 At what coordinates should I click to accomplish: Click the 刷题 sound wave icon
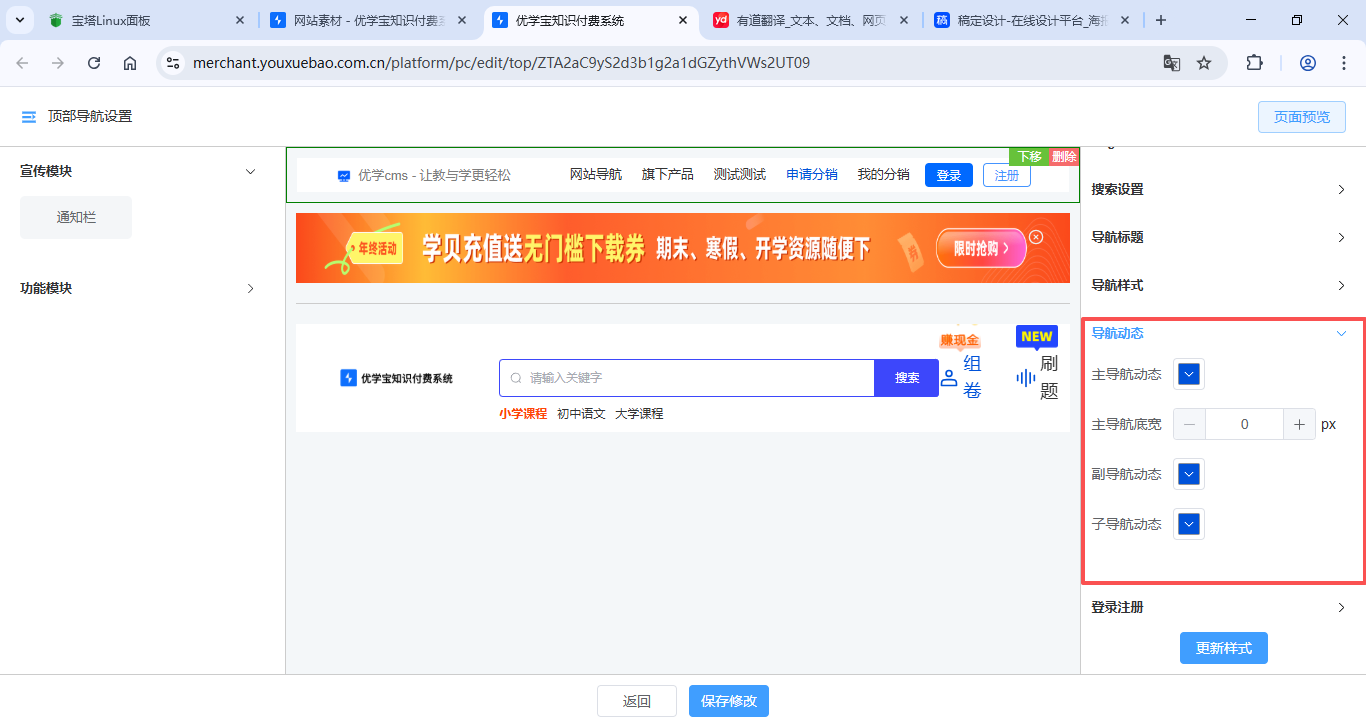(x=1026, y=377)
